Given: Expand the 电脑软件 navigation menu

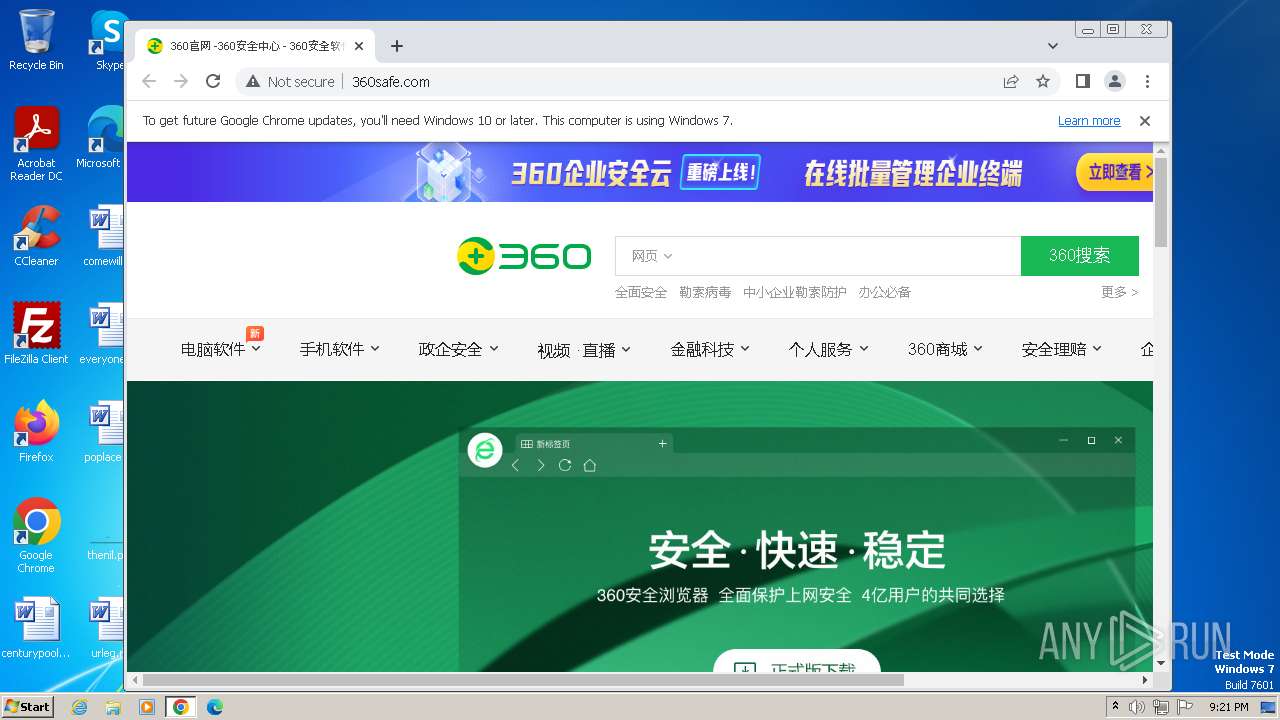Looking at the screenshot, I should click(221, 349).
